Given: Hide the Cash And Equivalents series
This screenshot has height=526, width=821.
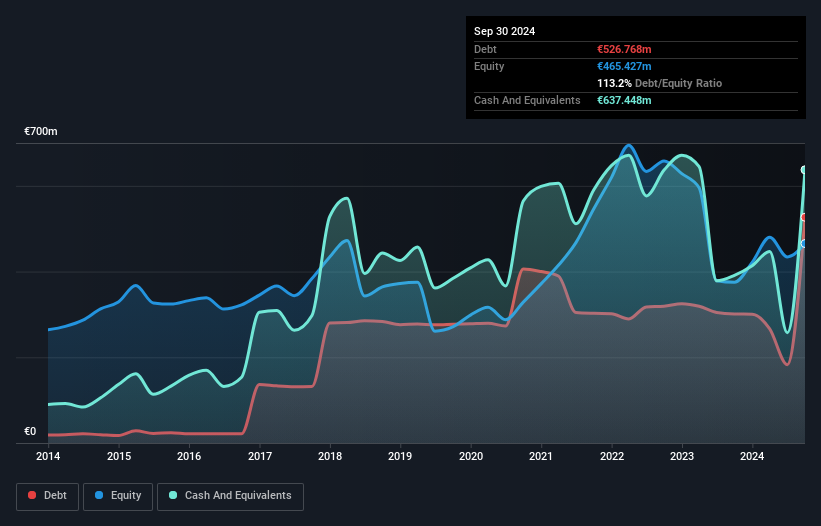Looking at the screenshot, I should click(x=230, y=496).
